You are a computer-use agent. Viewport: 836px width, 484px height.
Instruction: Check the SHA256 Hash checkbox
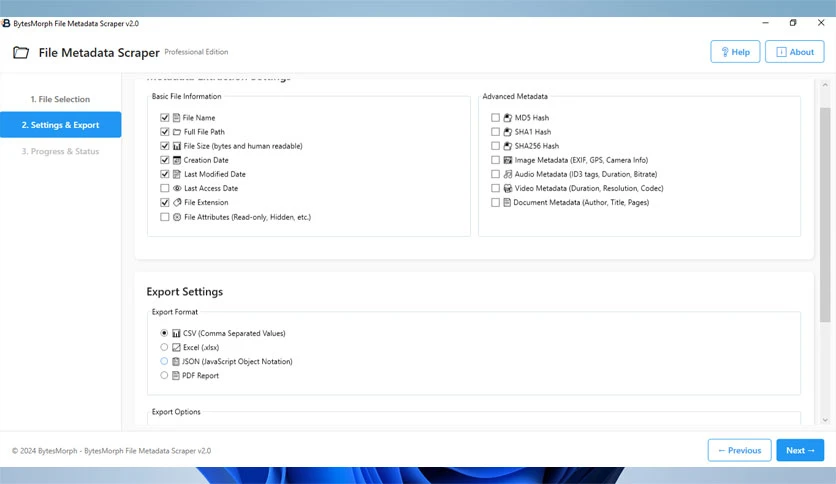[x=495, y=146]
